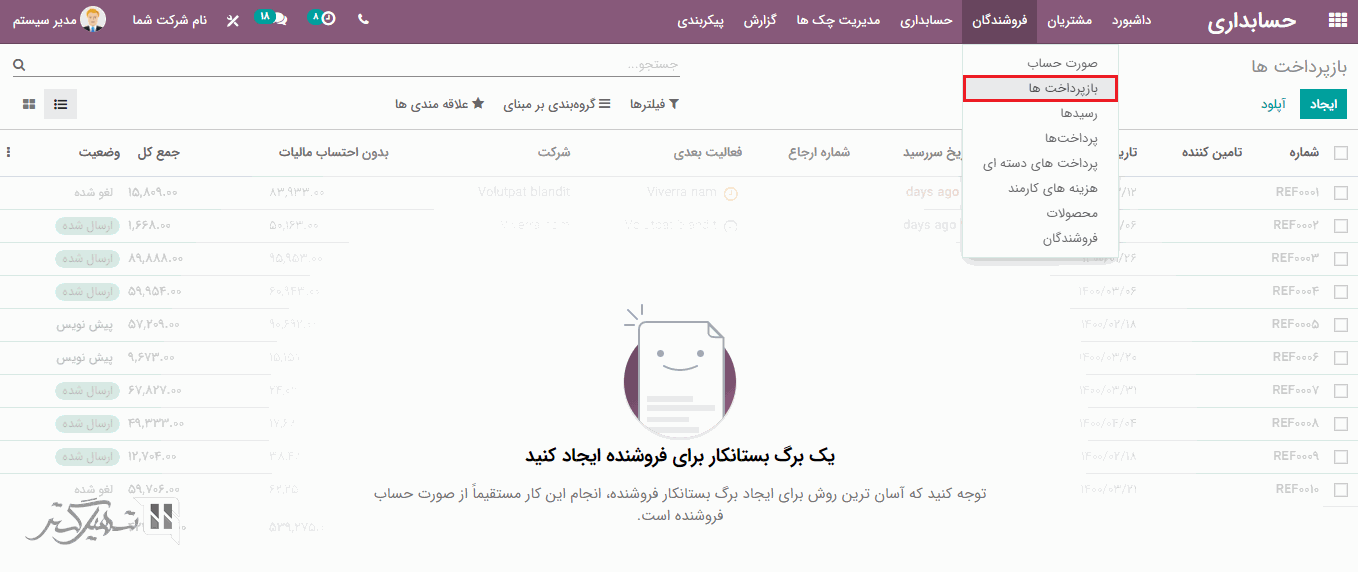Click the phone icon in top bar
The width and height of the screenshot is (1358, 572).
[x=363, y=20]
